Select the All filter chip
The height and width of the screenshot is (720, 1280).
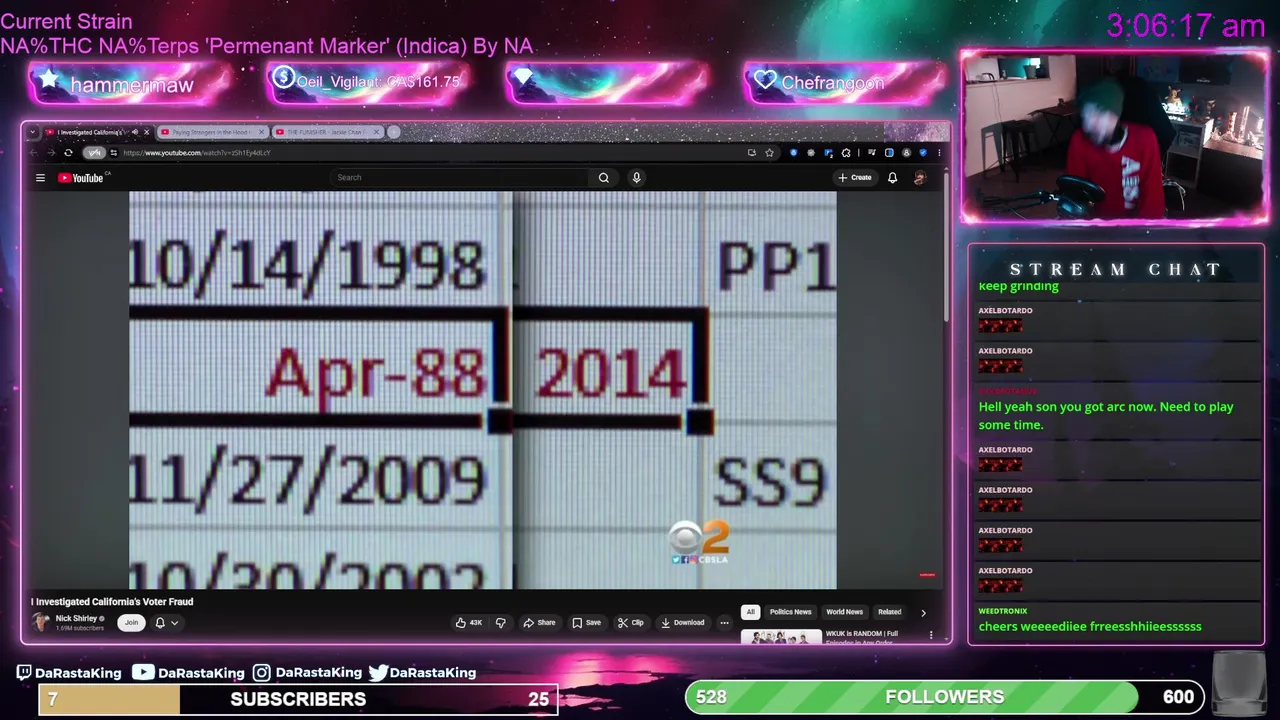click(x=750, y=612)
